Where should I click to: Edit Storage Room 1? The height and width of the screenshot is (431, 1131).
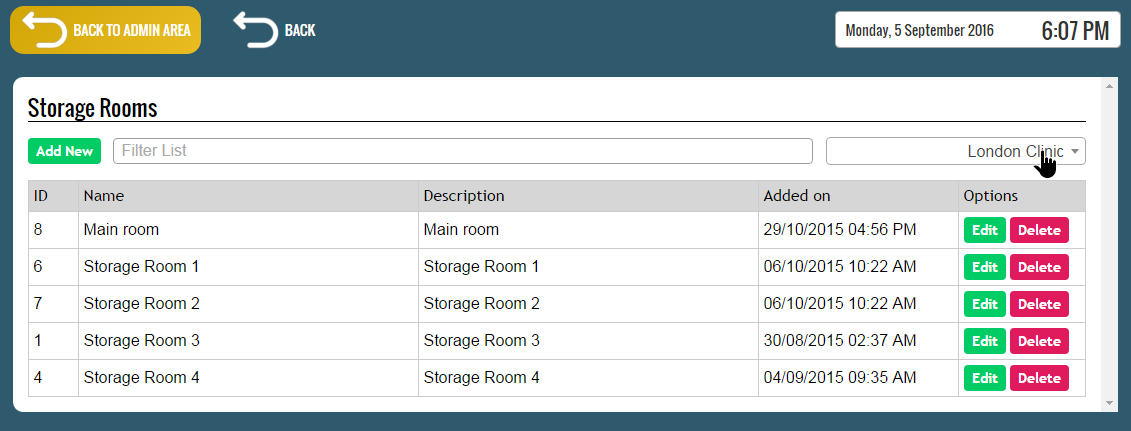[985, 267]
